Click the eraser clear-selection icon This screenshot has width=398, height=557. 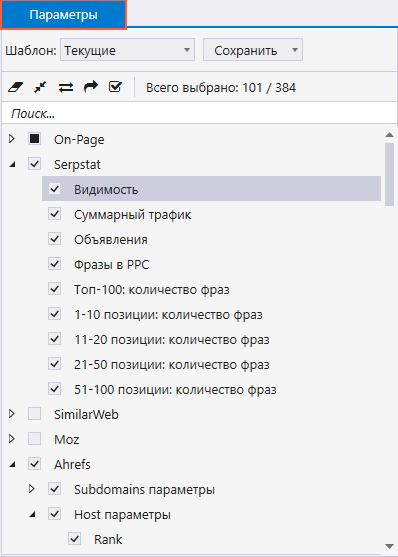[15, 87]
